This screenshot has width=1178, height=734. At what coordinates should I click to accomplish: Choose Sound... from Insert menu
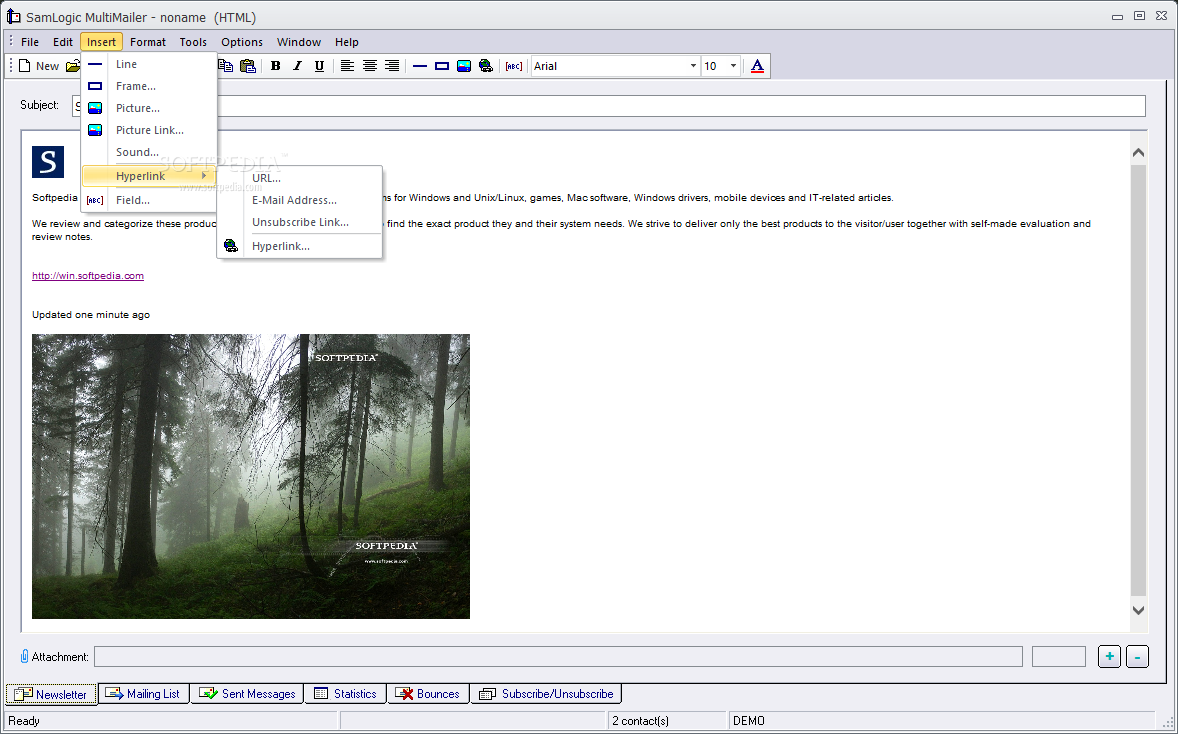coord(149,152)
